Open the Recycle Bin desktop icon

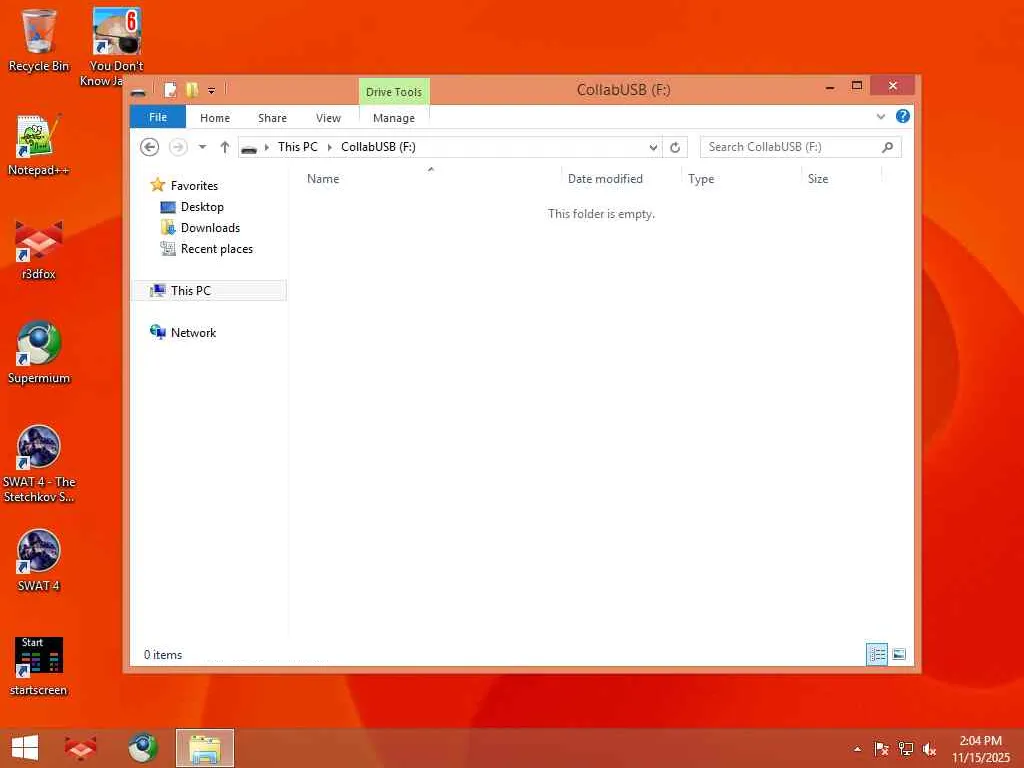(39, 40)
